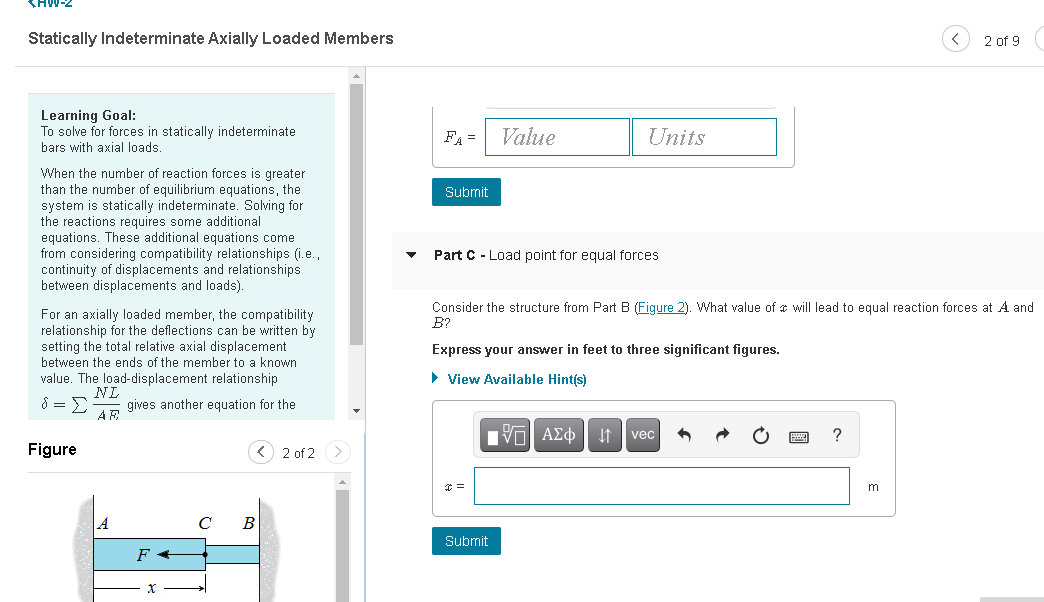This screenshot has width=1044, height=602.
Task: Select the up/down arrows symbol tool
Action: (x=605, y=434)
